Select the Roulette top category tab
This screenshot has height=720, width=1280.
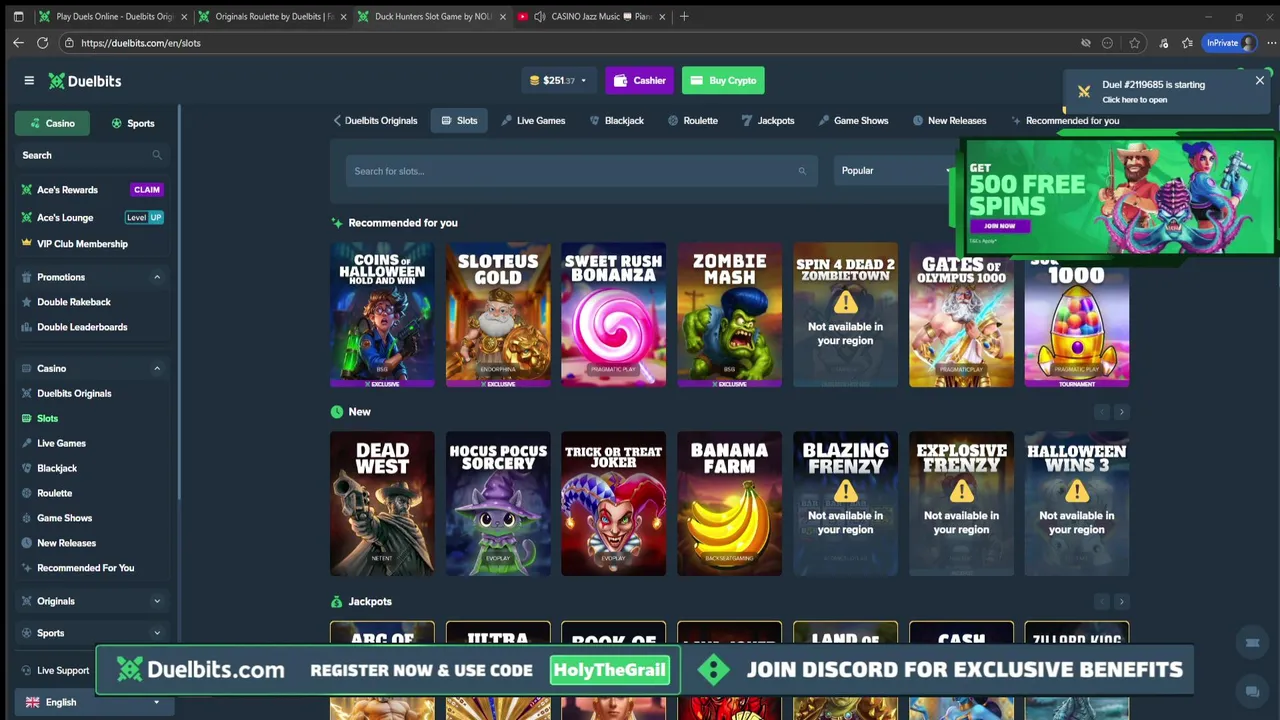pyautogui.click(x=692, y=121)
